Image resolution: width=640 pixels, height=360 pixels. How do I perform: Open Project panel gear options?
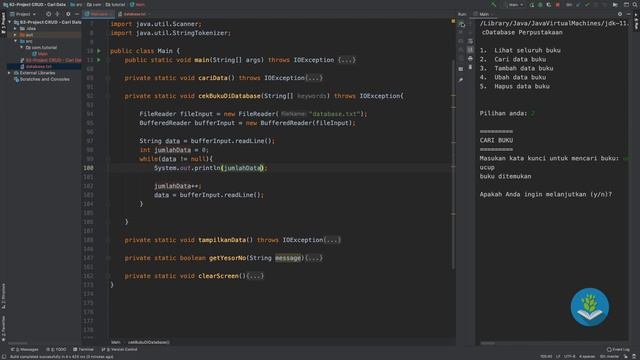click(68, 14)
